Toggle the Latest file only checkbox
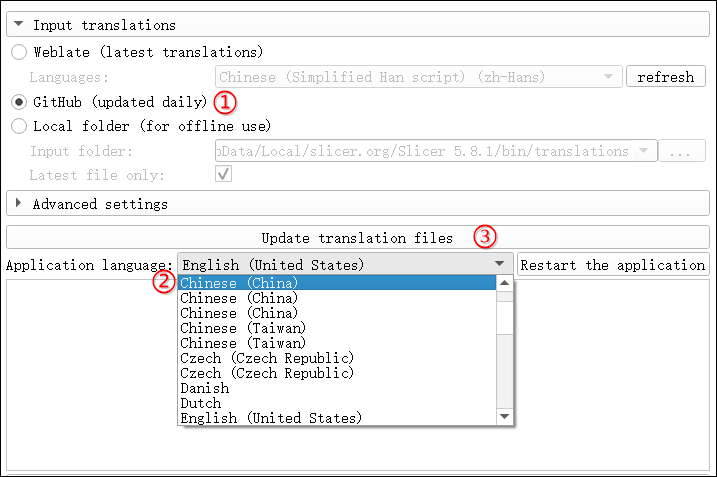 224,174
